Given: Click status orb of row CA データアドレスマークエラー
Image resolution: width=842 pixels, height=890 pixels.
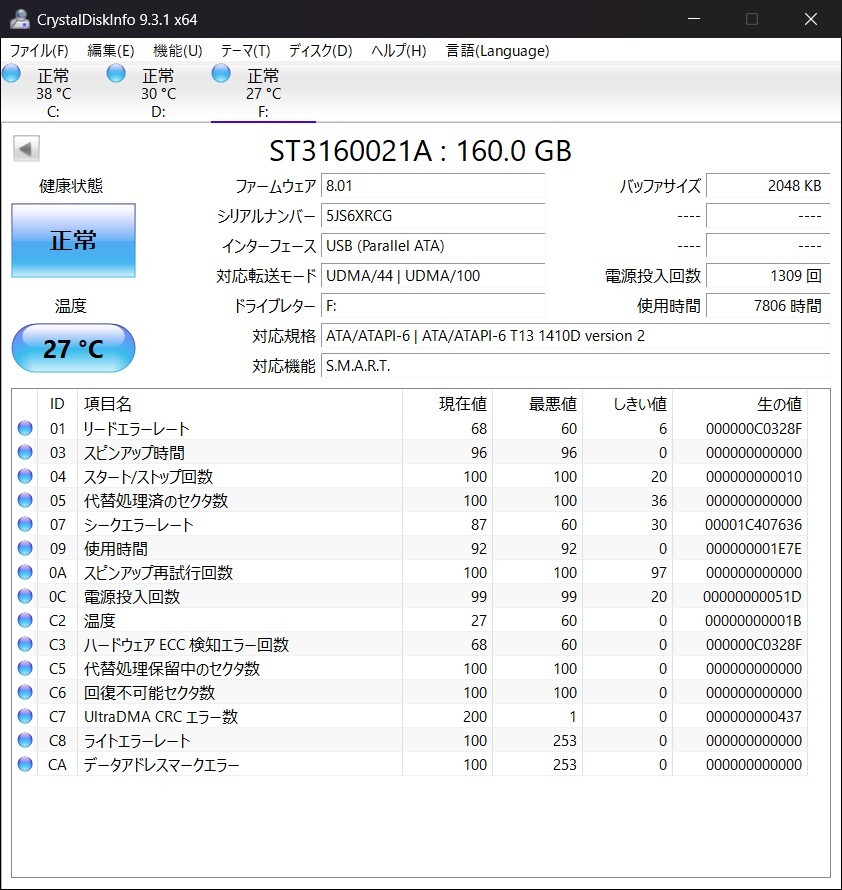Looking at the screenshot, I should [25, 764].
